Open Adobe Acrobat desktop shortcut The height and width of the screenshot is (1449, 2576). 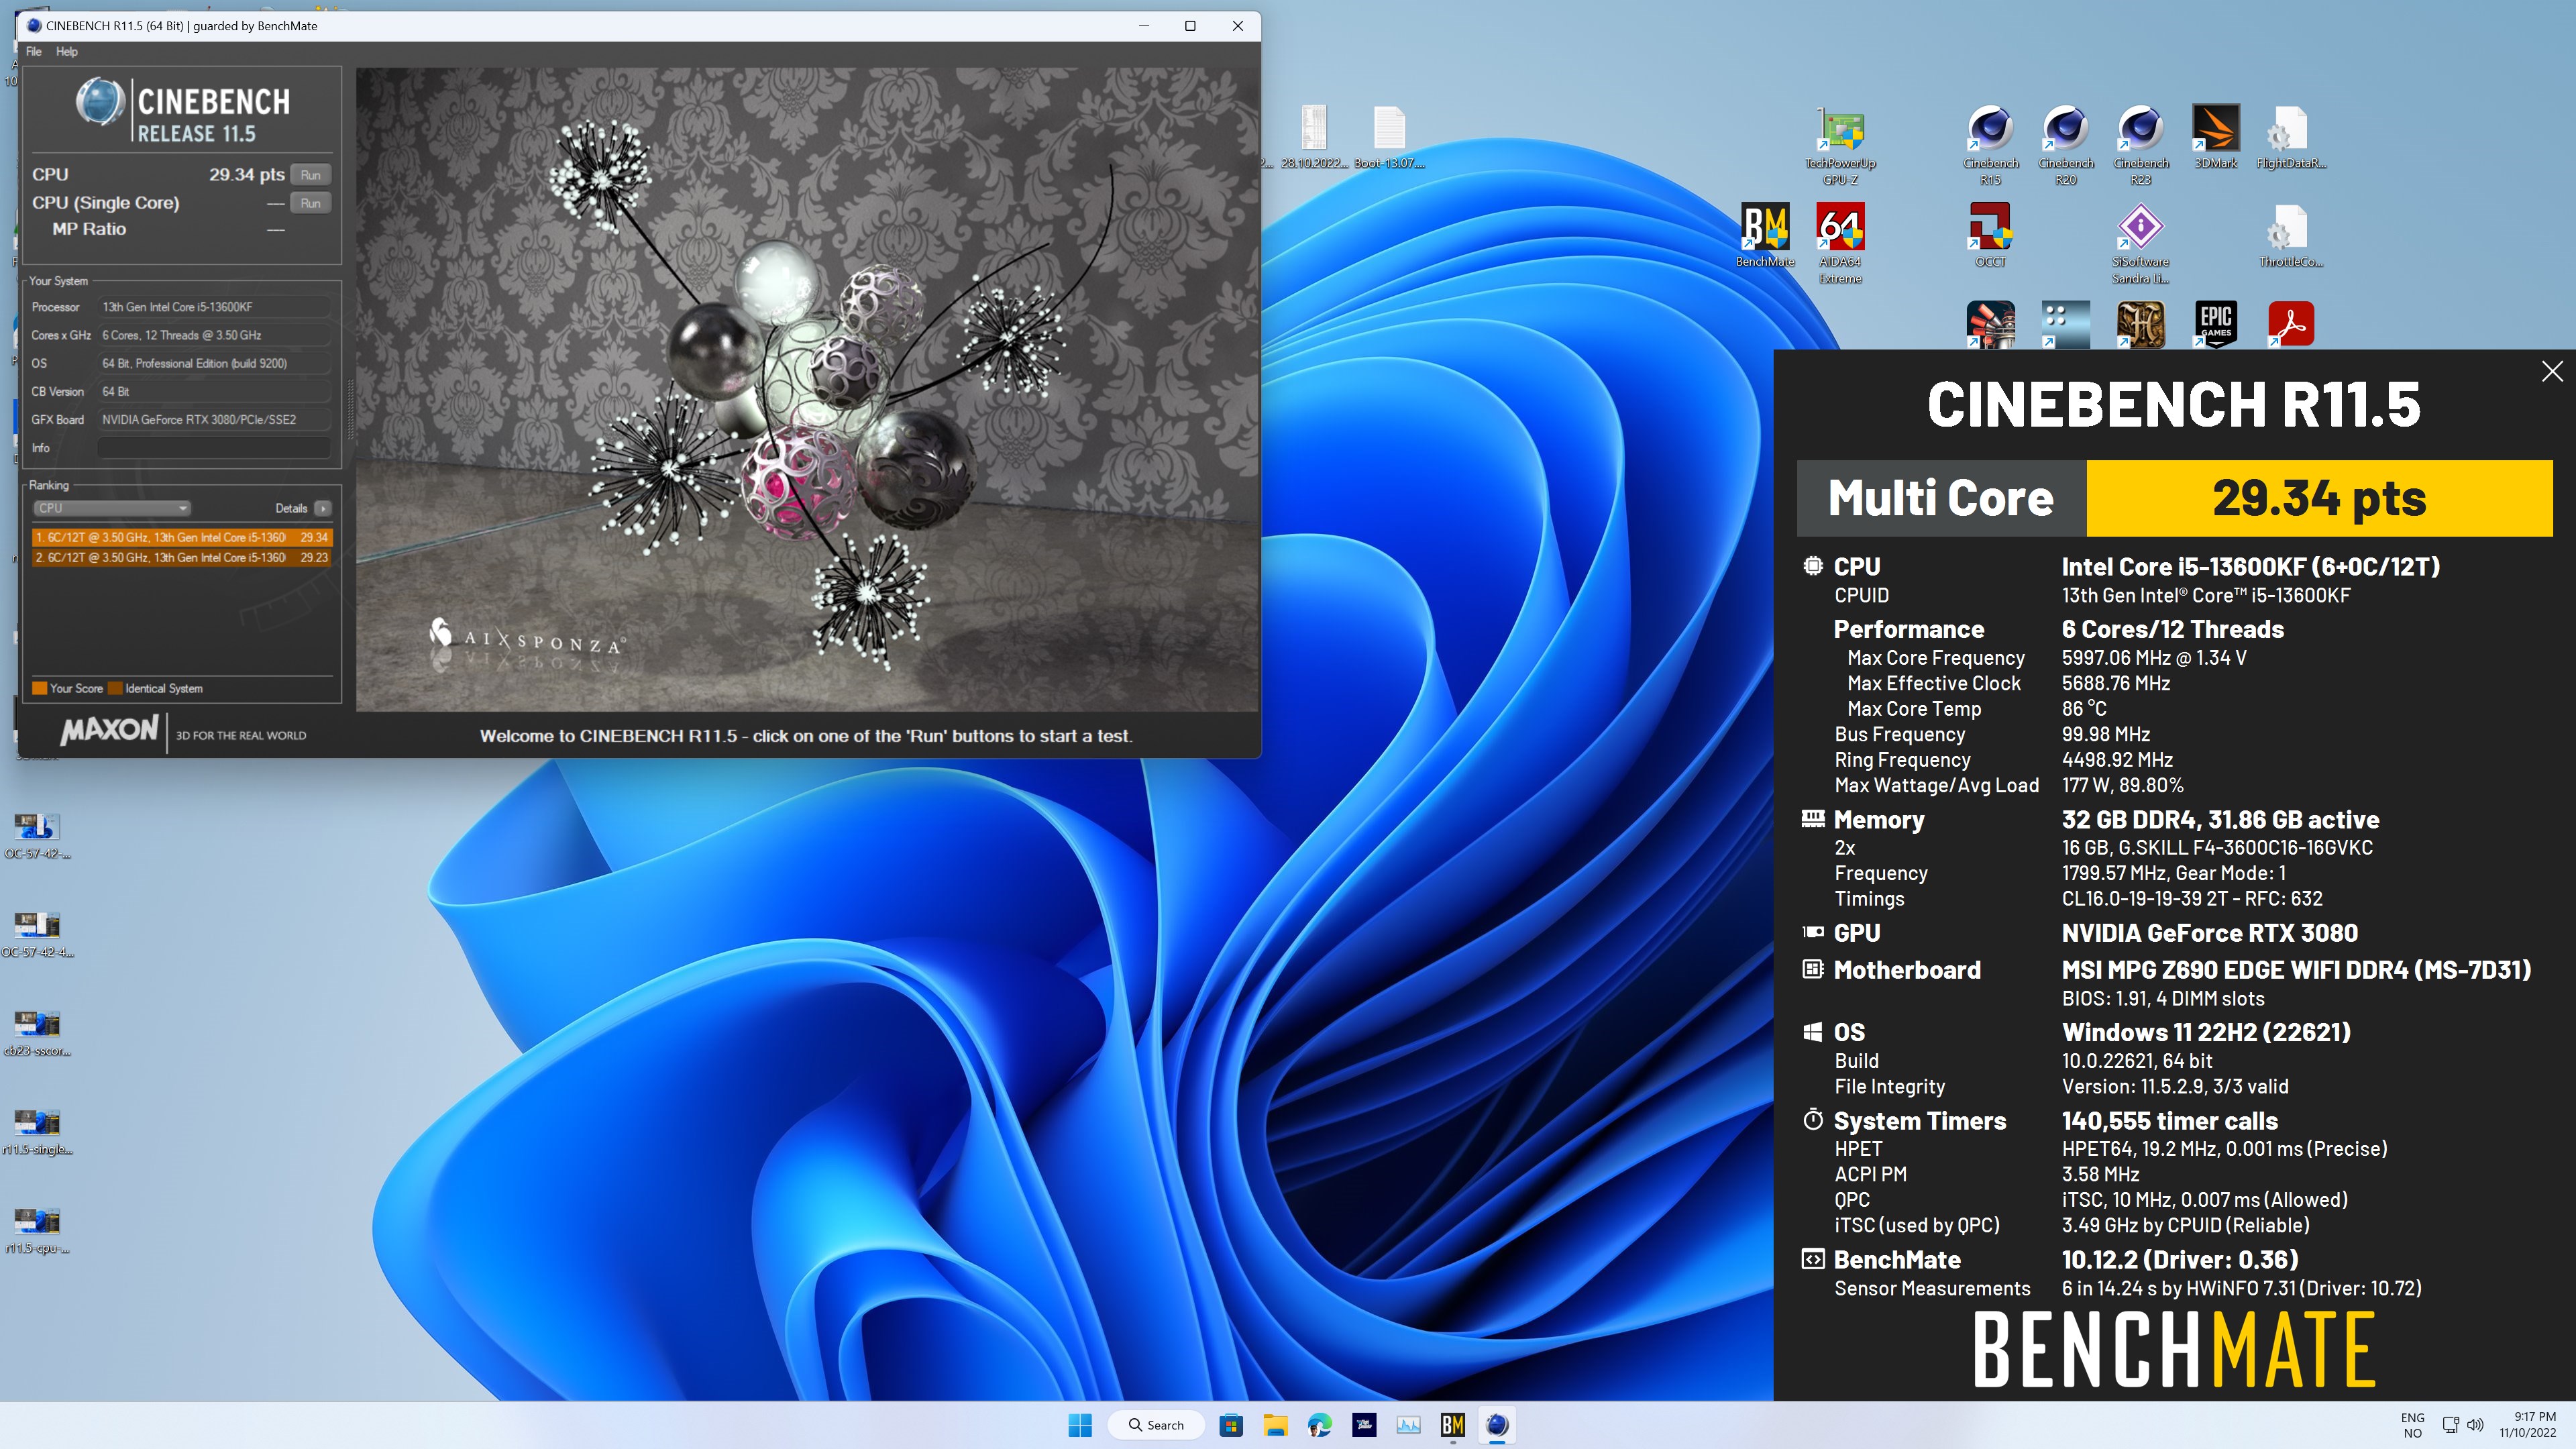[x=2290, y=324]
